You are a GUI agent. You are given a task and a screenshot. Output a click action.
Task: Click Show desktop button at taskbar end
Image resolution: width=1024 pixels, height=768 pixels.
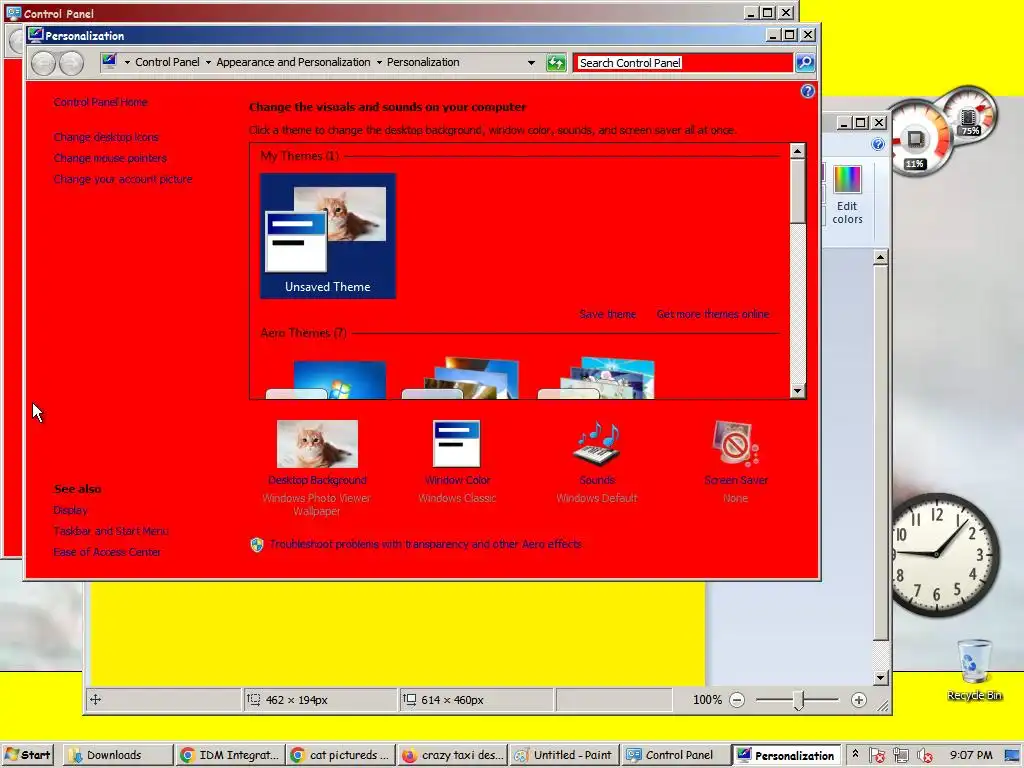(1014, 755)
